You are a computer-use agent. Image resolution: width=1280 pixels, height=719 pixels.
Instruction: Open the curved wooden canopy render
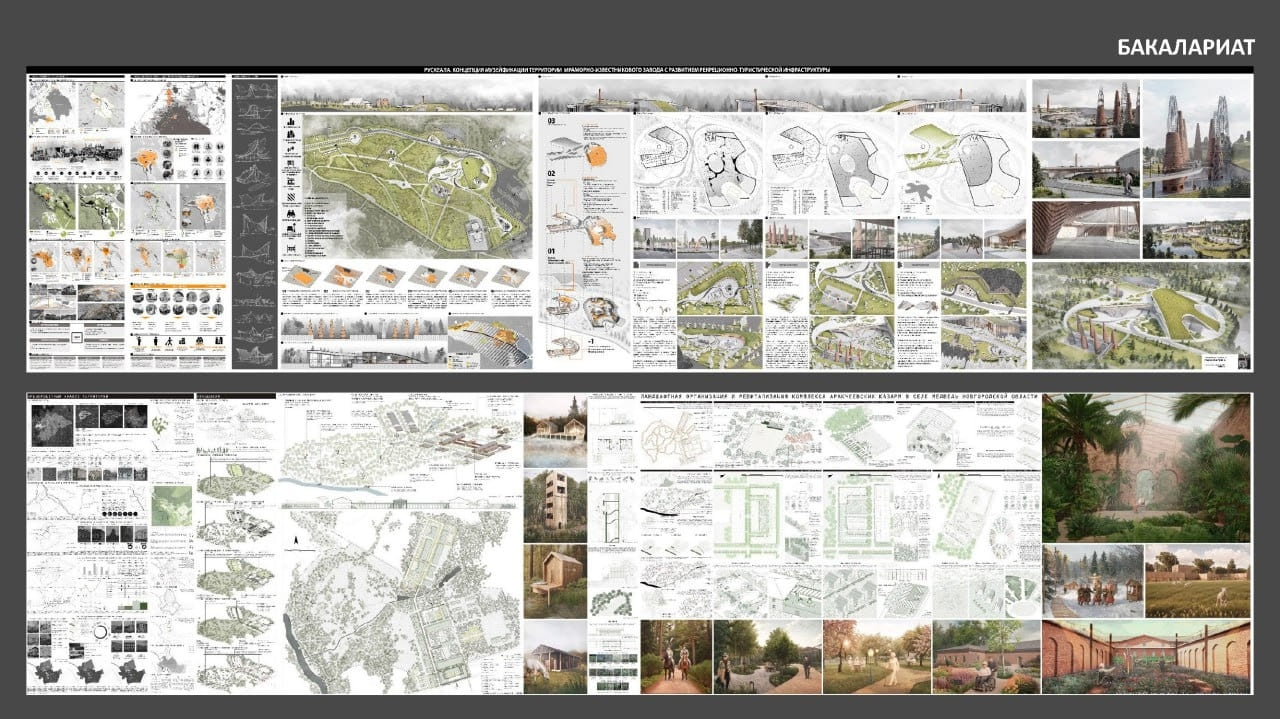pyautogui.click(x=1083, y=229)
